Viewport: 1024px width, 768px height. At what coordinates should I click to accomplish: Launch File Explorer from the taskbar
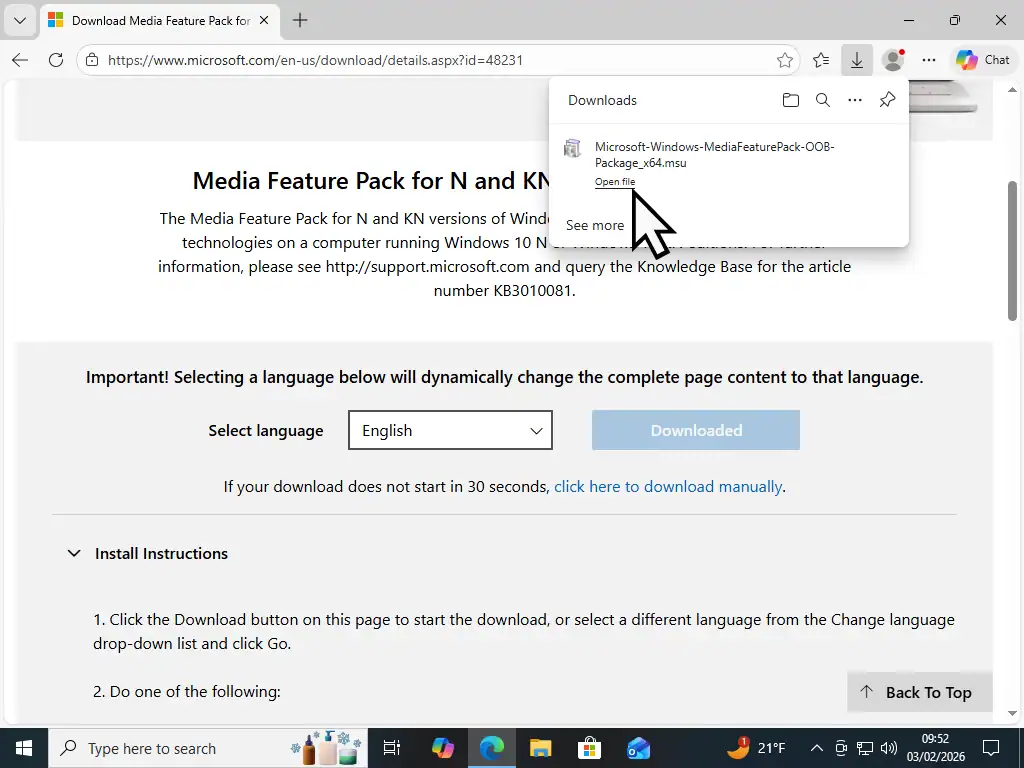point(540,748)
